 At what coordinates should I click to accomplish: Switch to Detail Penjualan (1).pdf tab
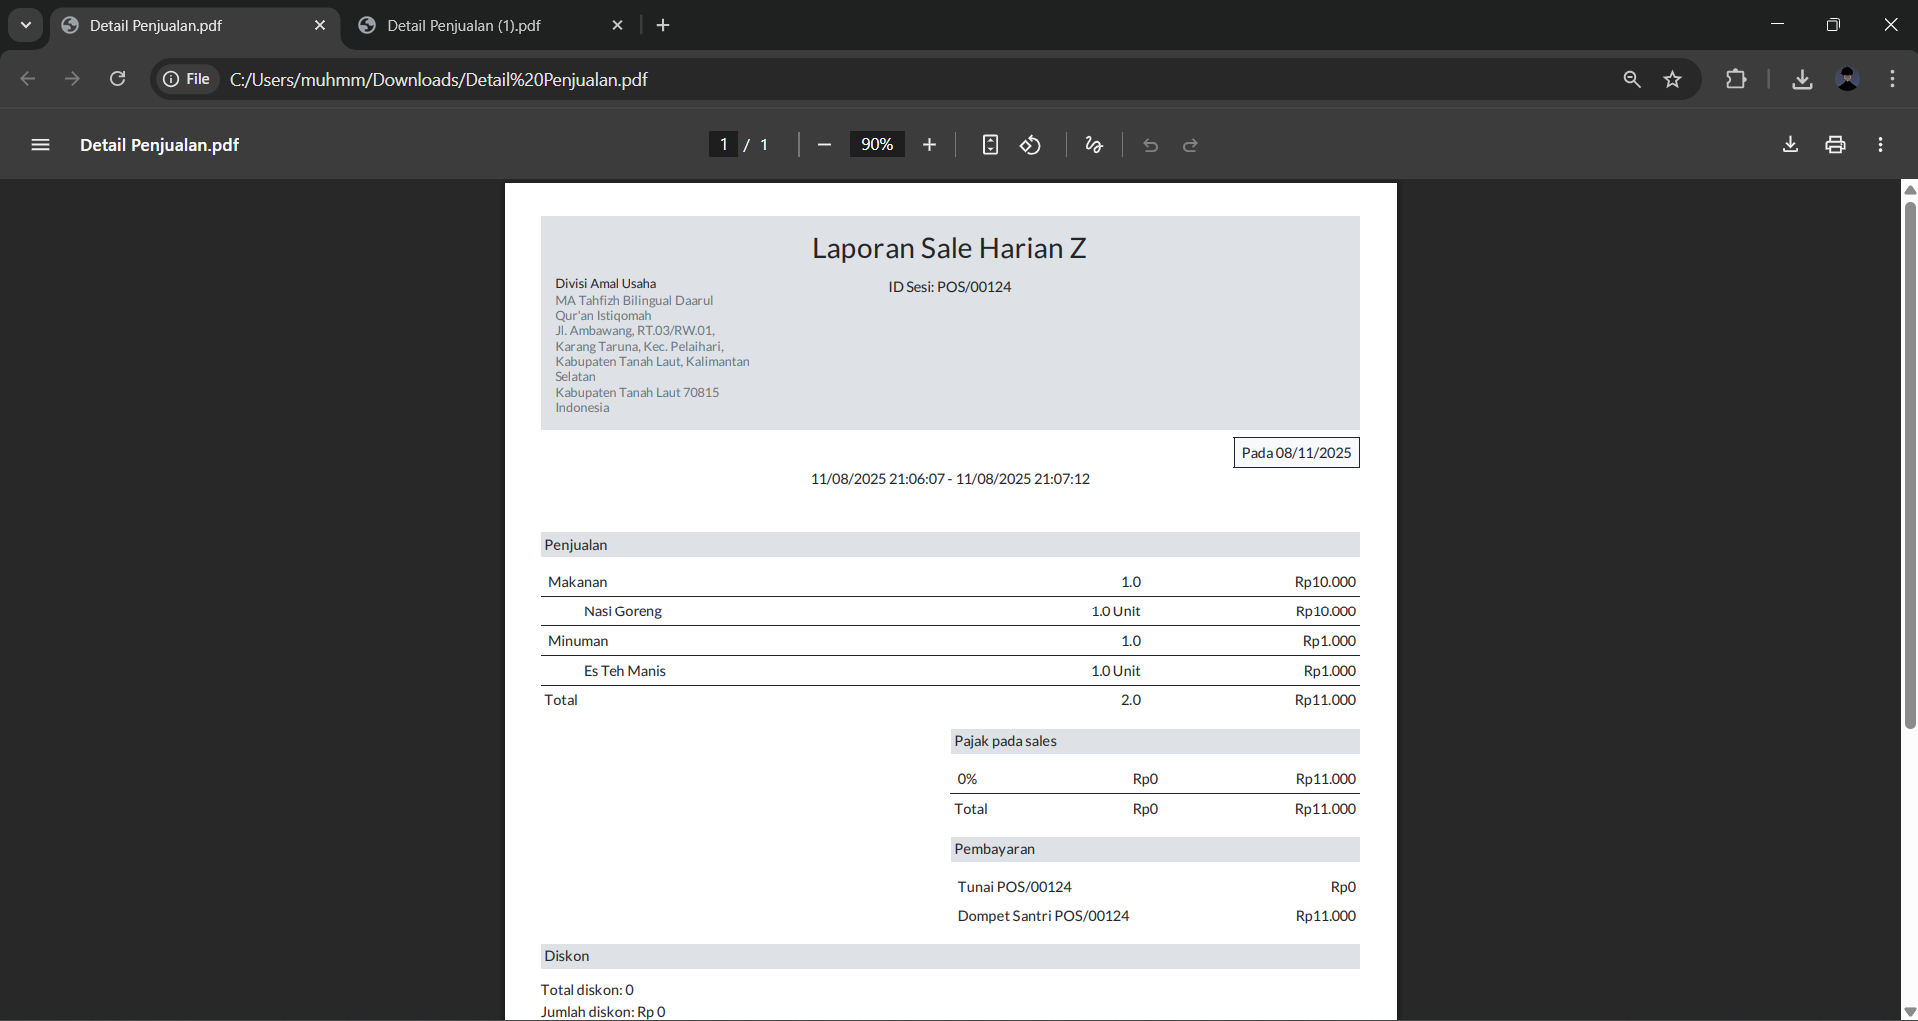(464, 25)
